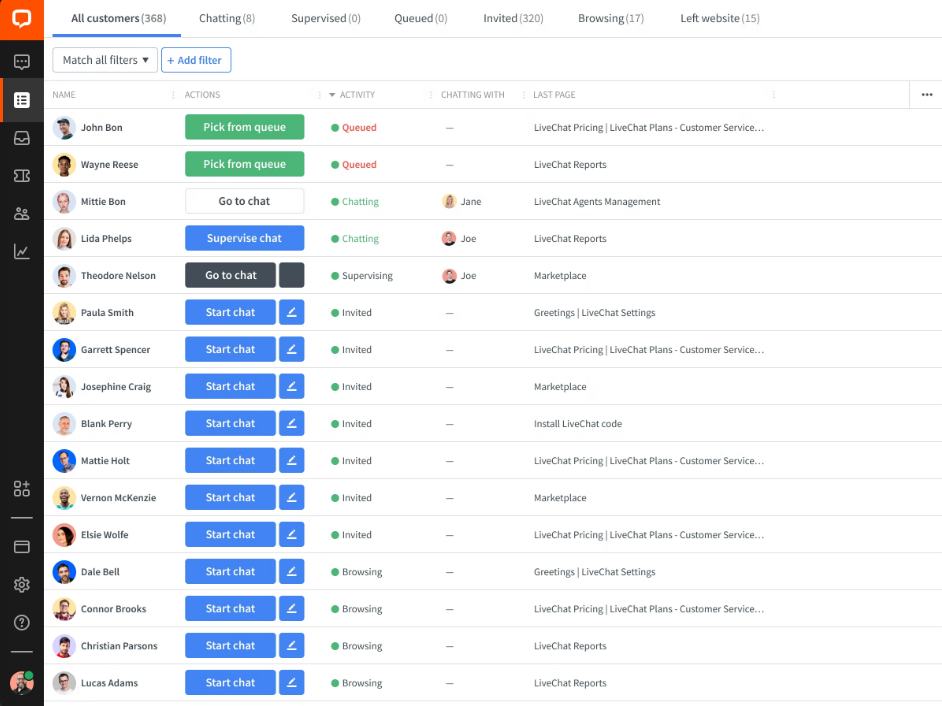Switch to the Chatting tab

coord(227,18)
